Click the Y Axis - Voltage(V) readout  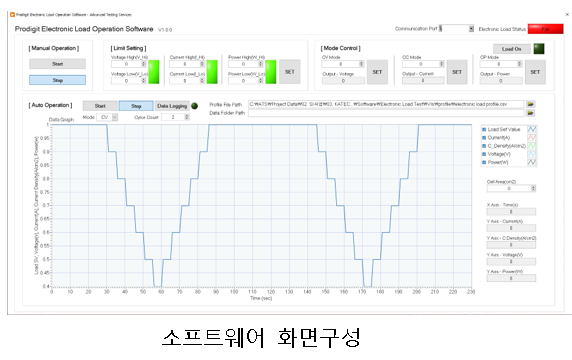pos(511,262)
